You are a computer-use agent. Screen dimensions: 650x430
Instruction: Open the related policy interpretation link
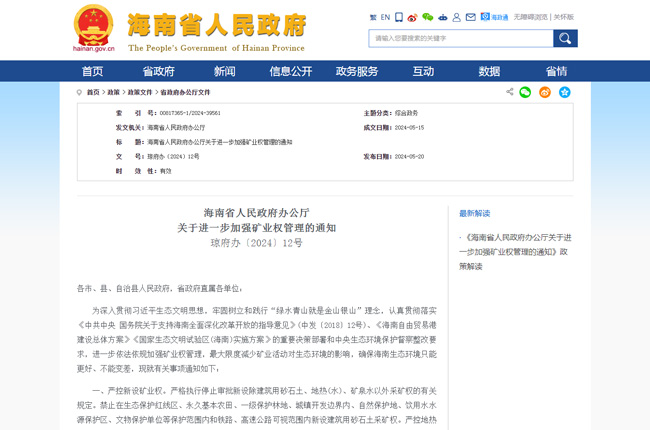pos(516,252)
